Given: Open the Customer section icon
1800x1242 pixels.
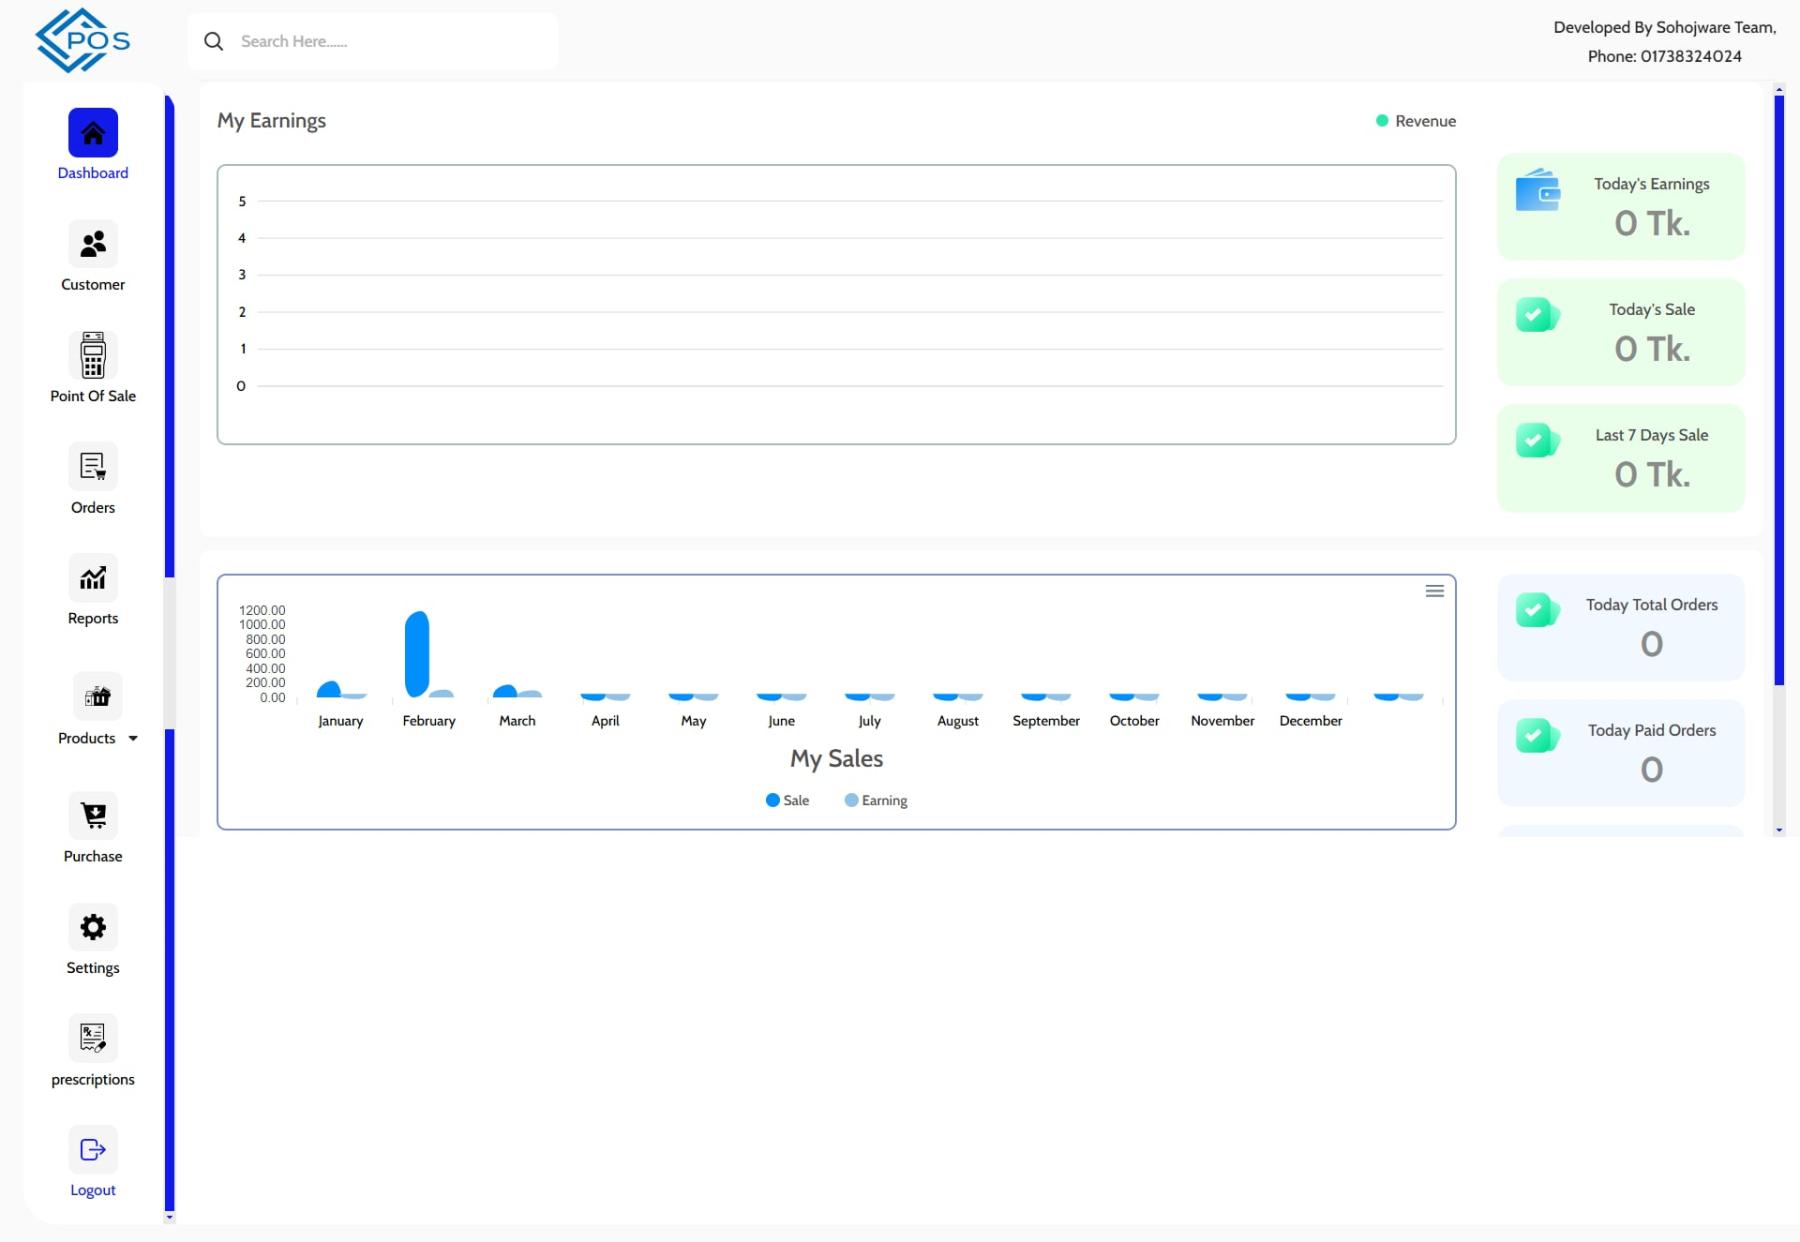Looking at the screenshot, I should (93, 244).
